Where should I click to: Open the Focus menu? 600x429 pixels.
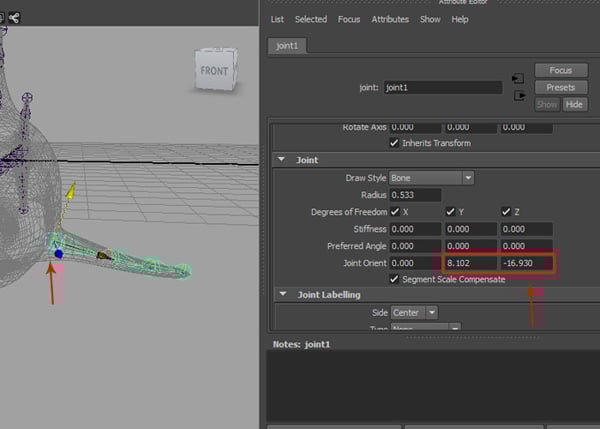(x=349, y=19)
